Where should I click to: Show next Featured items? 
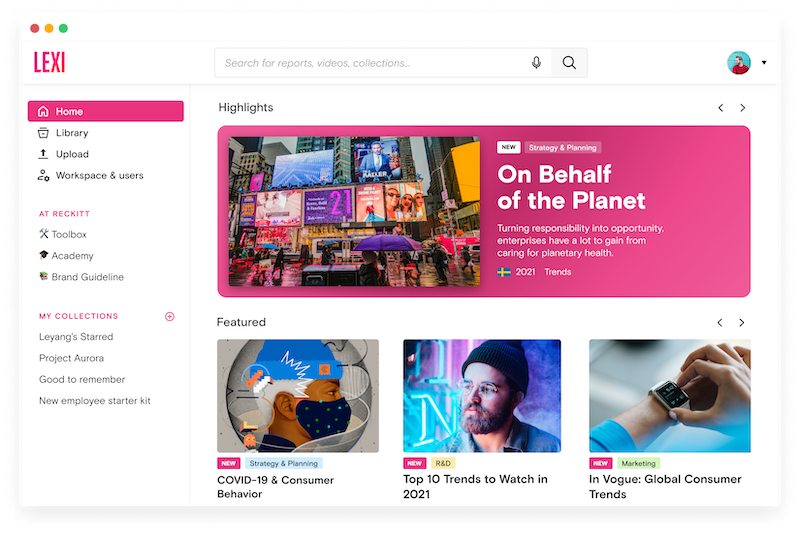coord(741,322)
